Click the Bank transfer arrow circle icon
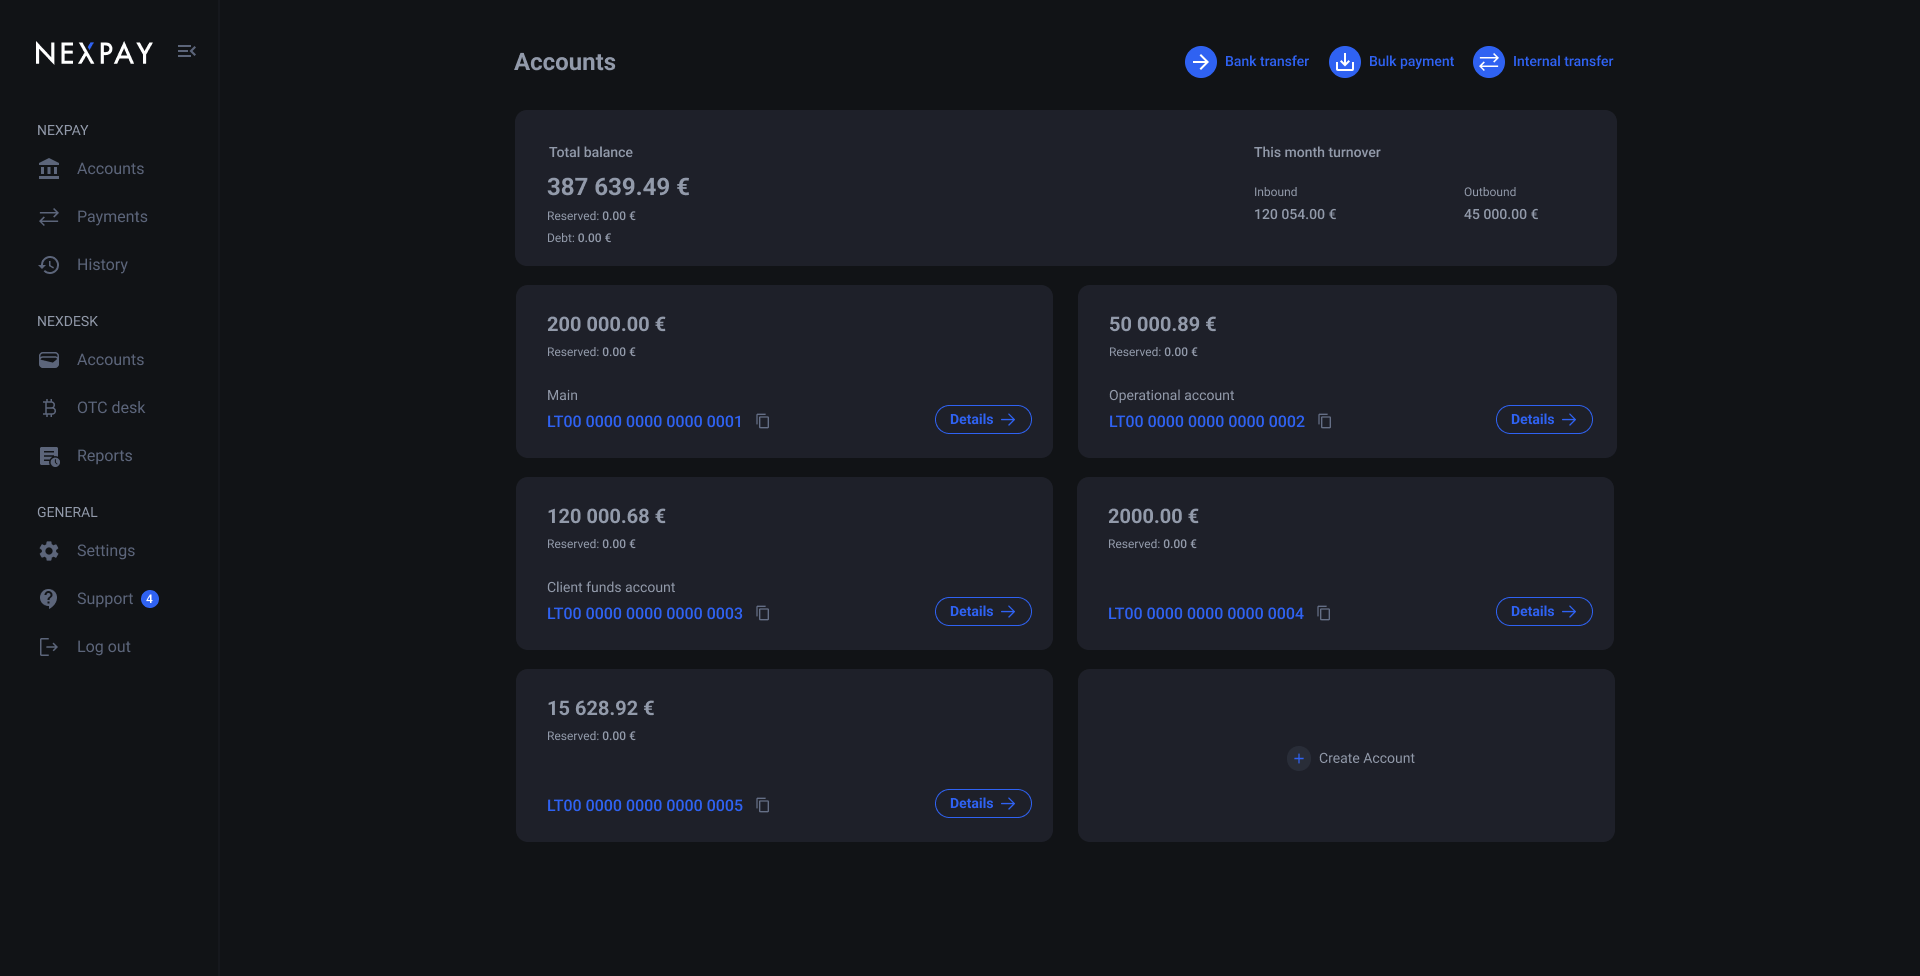Image resolution: width=1920 pixels, height=976 pixels. (1201, 62)
